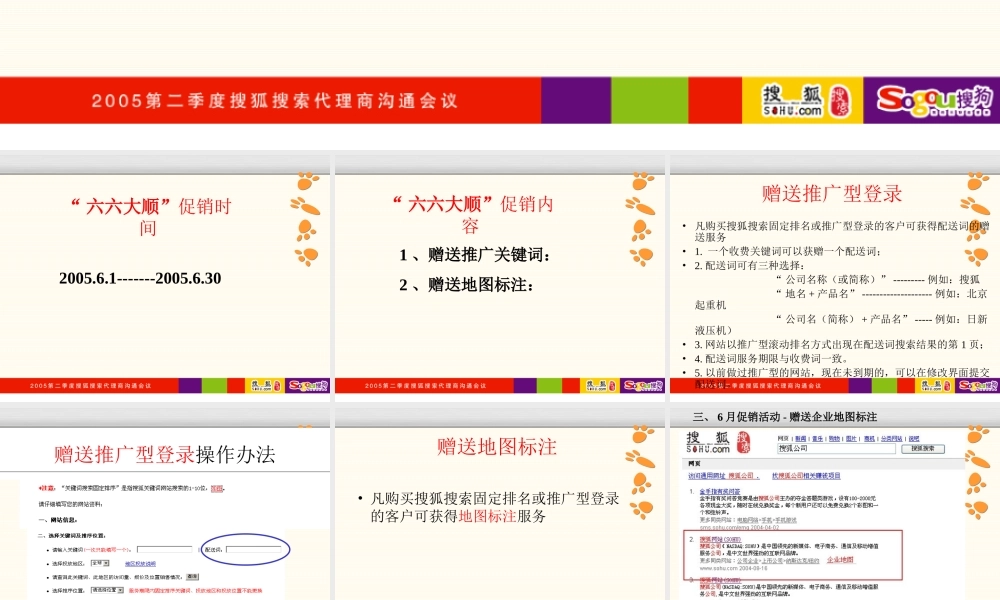Select the banner title 2005第二季度搜狐搜索代理商沟通会议
Viewport: 1000px width, 600px height.
point(274,101)
